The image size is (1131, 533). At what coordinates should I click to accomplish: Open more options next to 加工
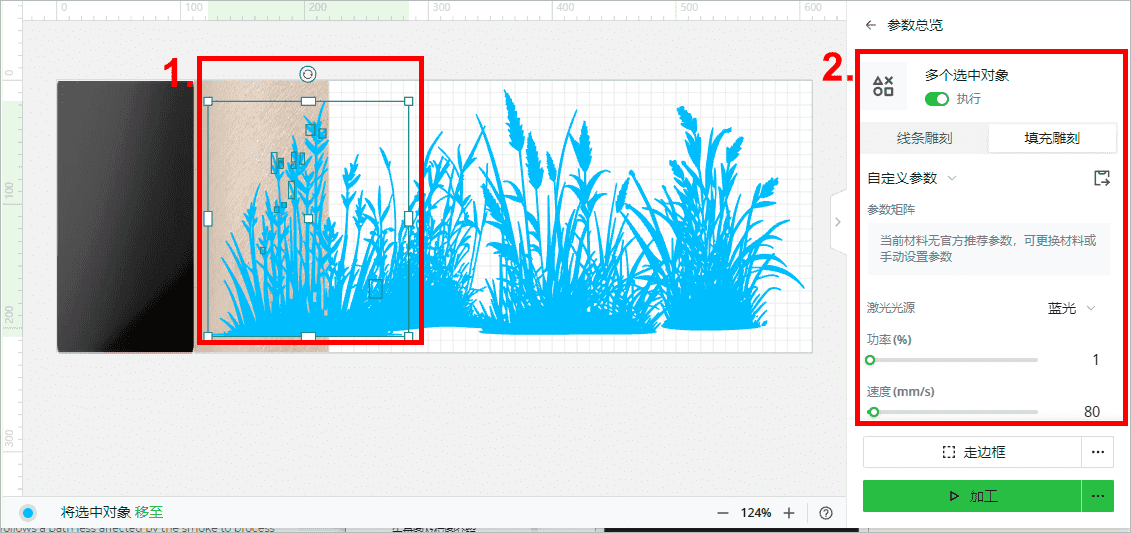pyautogui.click(x=1099, y=496)
